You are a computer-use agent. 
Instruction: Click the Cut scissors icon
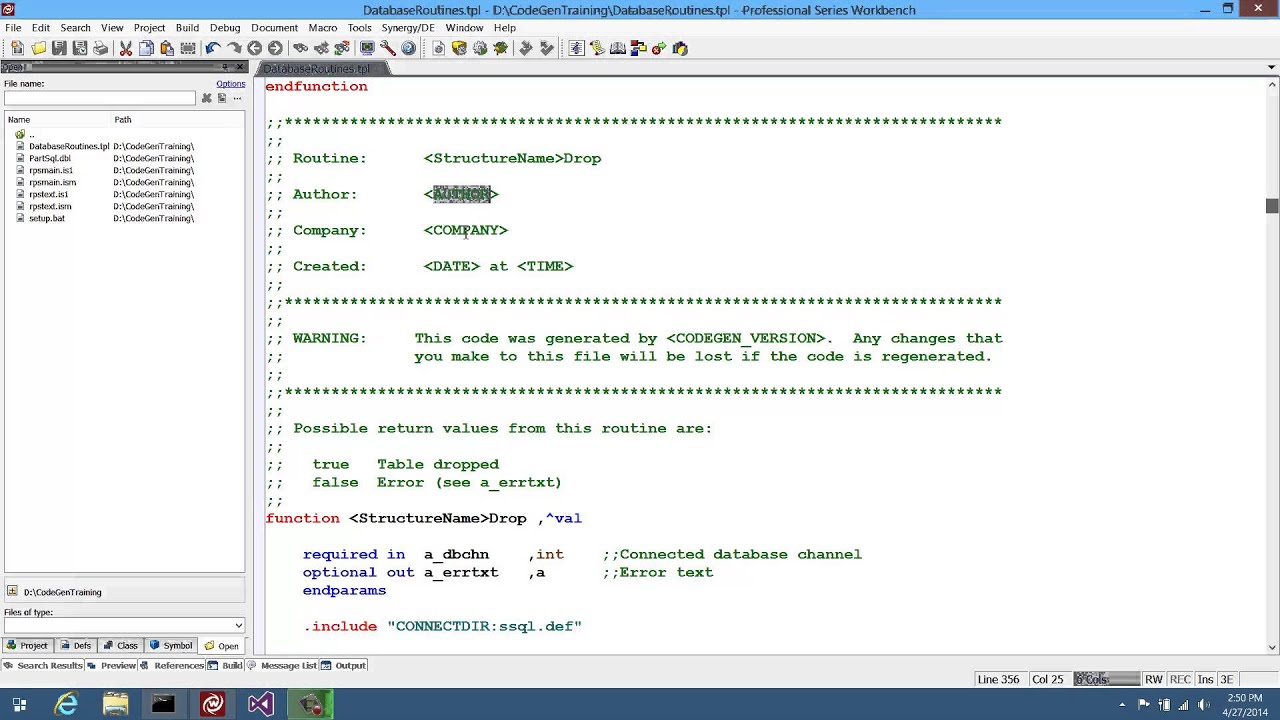pyautogui.click(x=126, y=48)
